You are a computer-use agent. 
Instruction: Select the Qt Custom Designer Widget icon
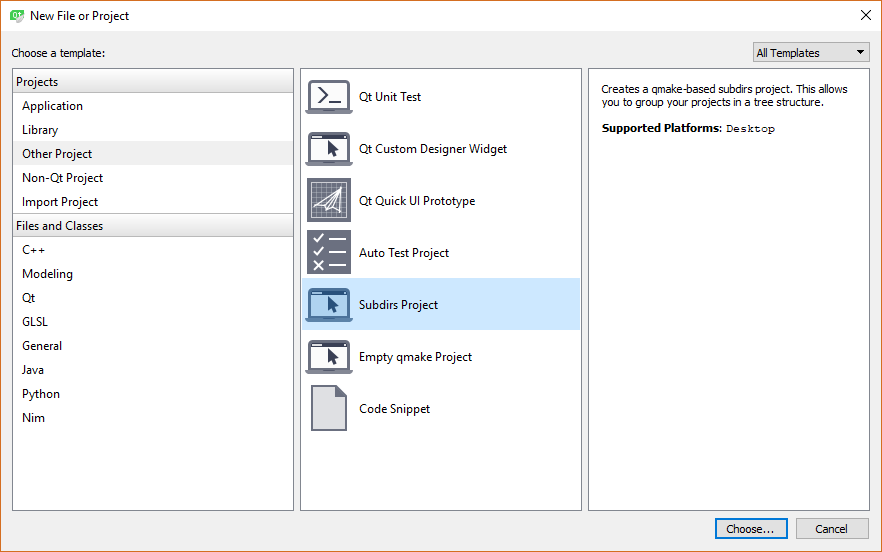[328, 149]
